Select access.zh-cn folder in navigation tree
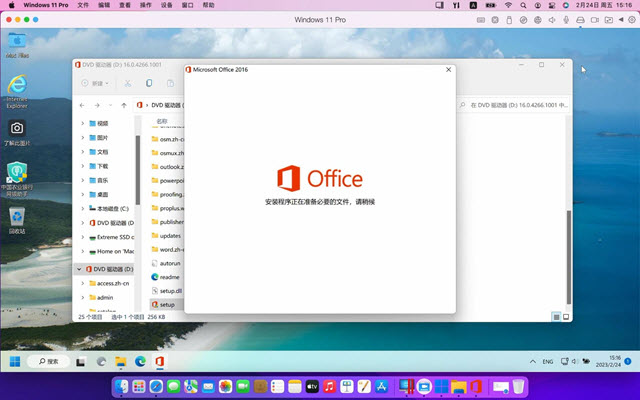640x400 pixels. 109,283
